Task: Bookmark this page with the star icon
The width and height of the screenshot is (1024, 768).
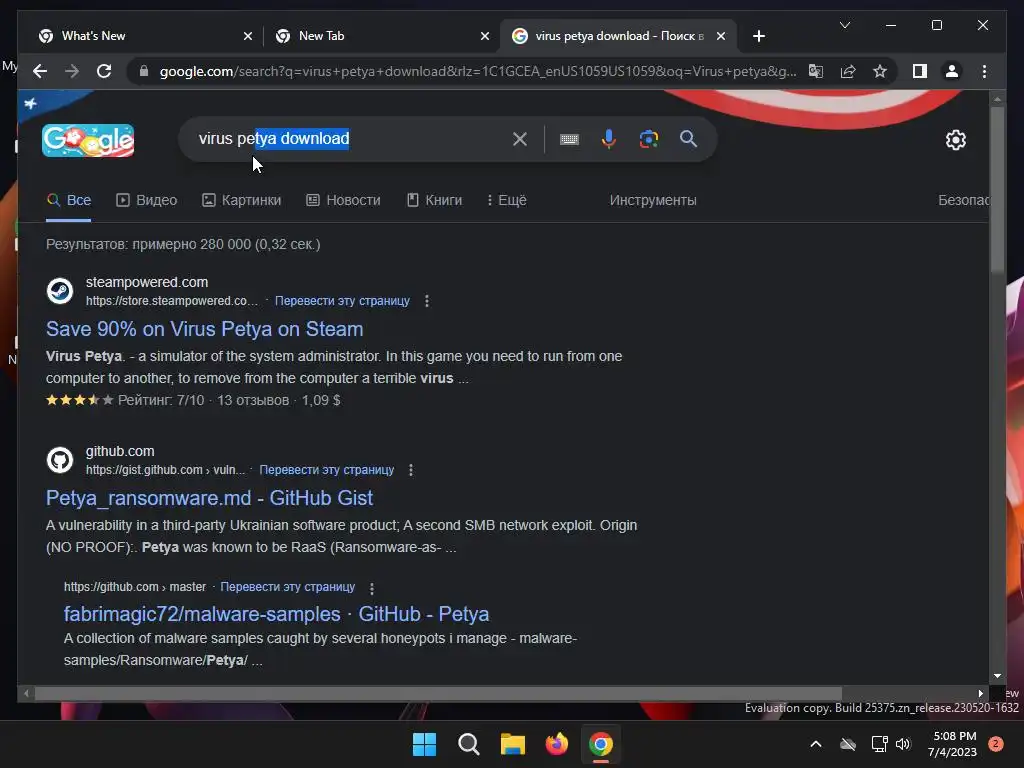Action: [x=880, y=71]
